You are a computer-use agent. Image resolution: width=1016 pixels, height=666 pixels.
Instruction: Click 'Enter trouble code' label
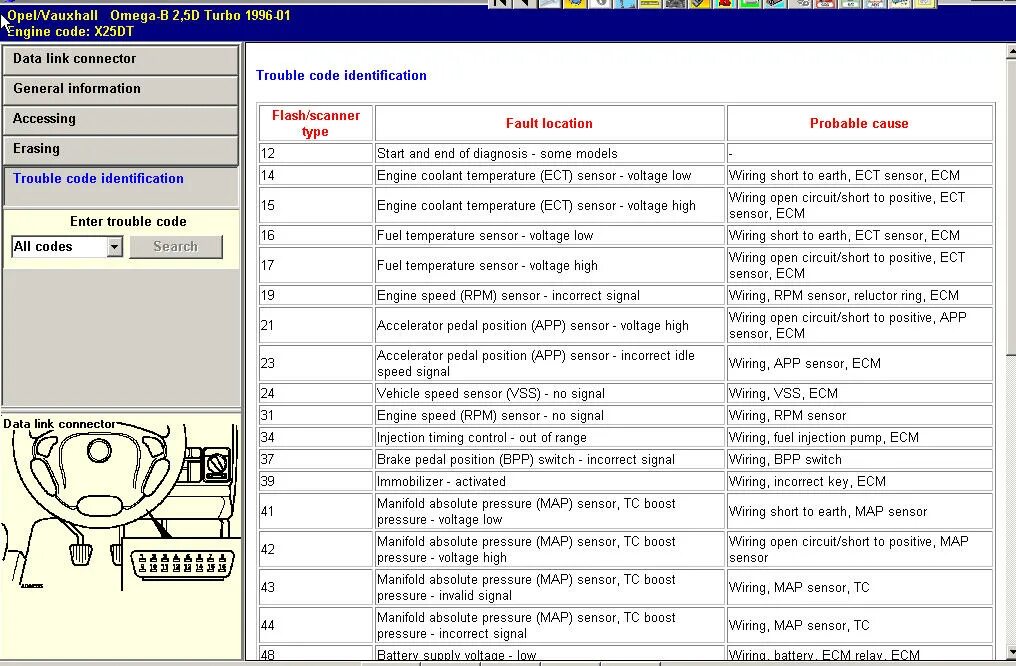point(128,222)
